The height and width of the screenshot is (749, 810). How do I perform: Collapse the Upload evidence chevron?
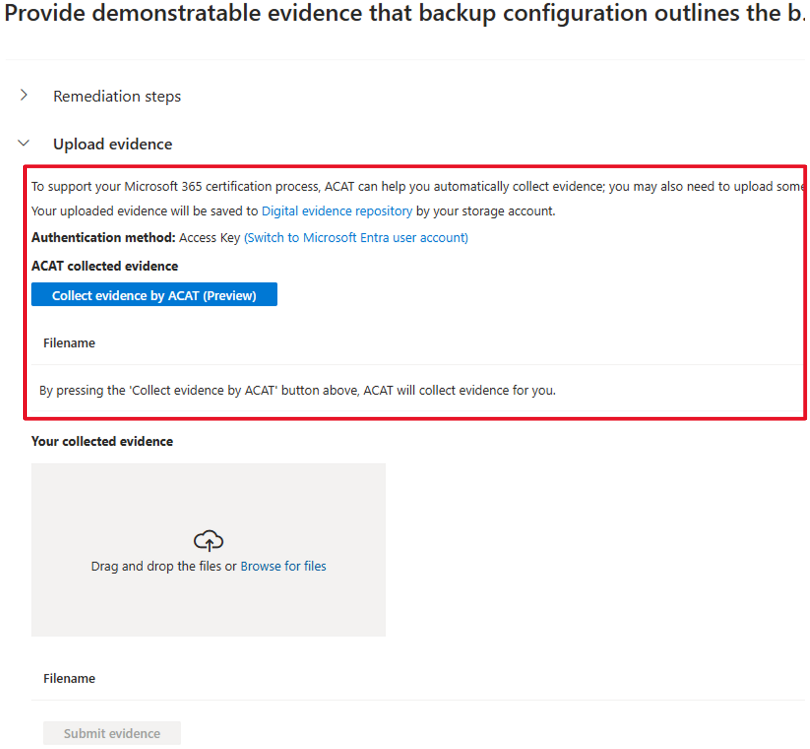click(24, 143)
